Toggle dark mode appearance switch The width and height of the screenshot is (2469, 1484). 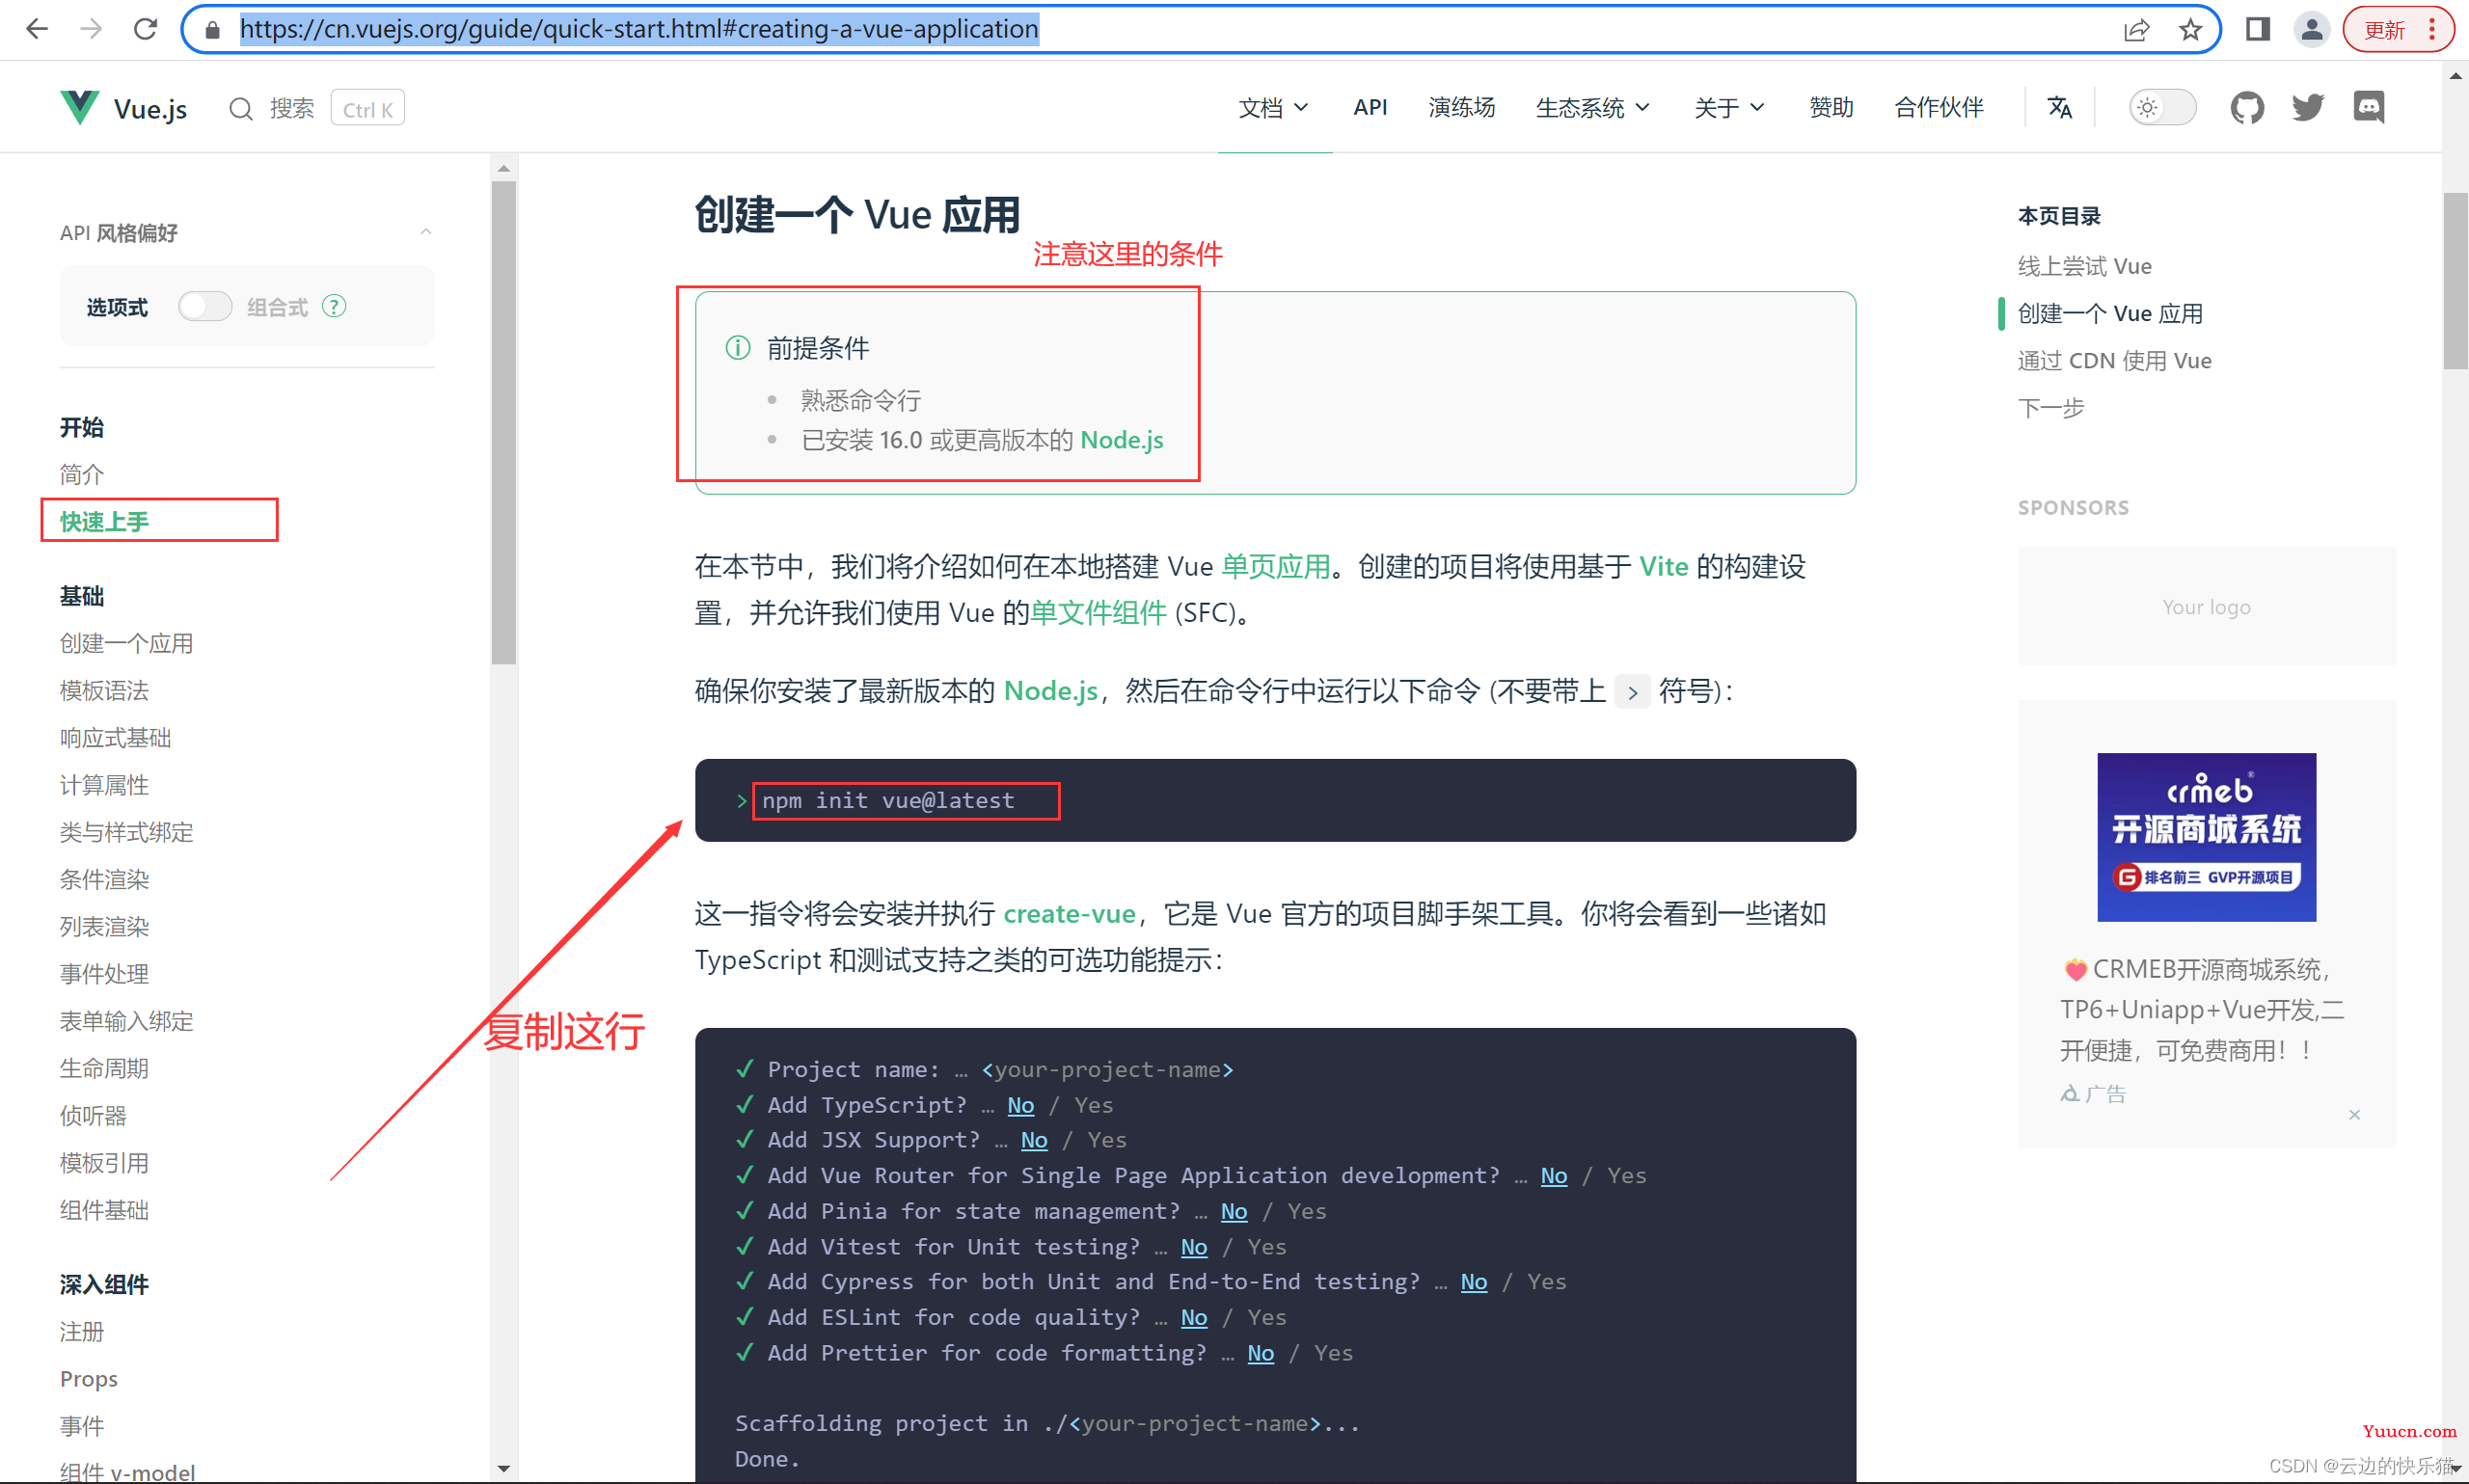click(2162, 107)
